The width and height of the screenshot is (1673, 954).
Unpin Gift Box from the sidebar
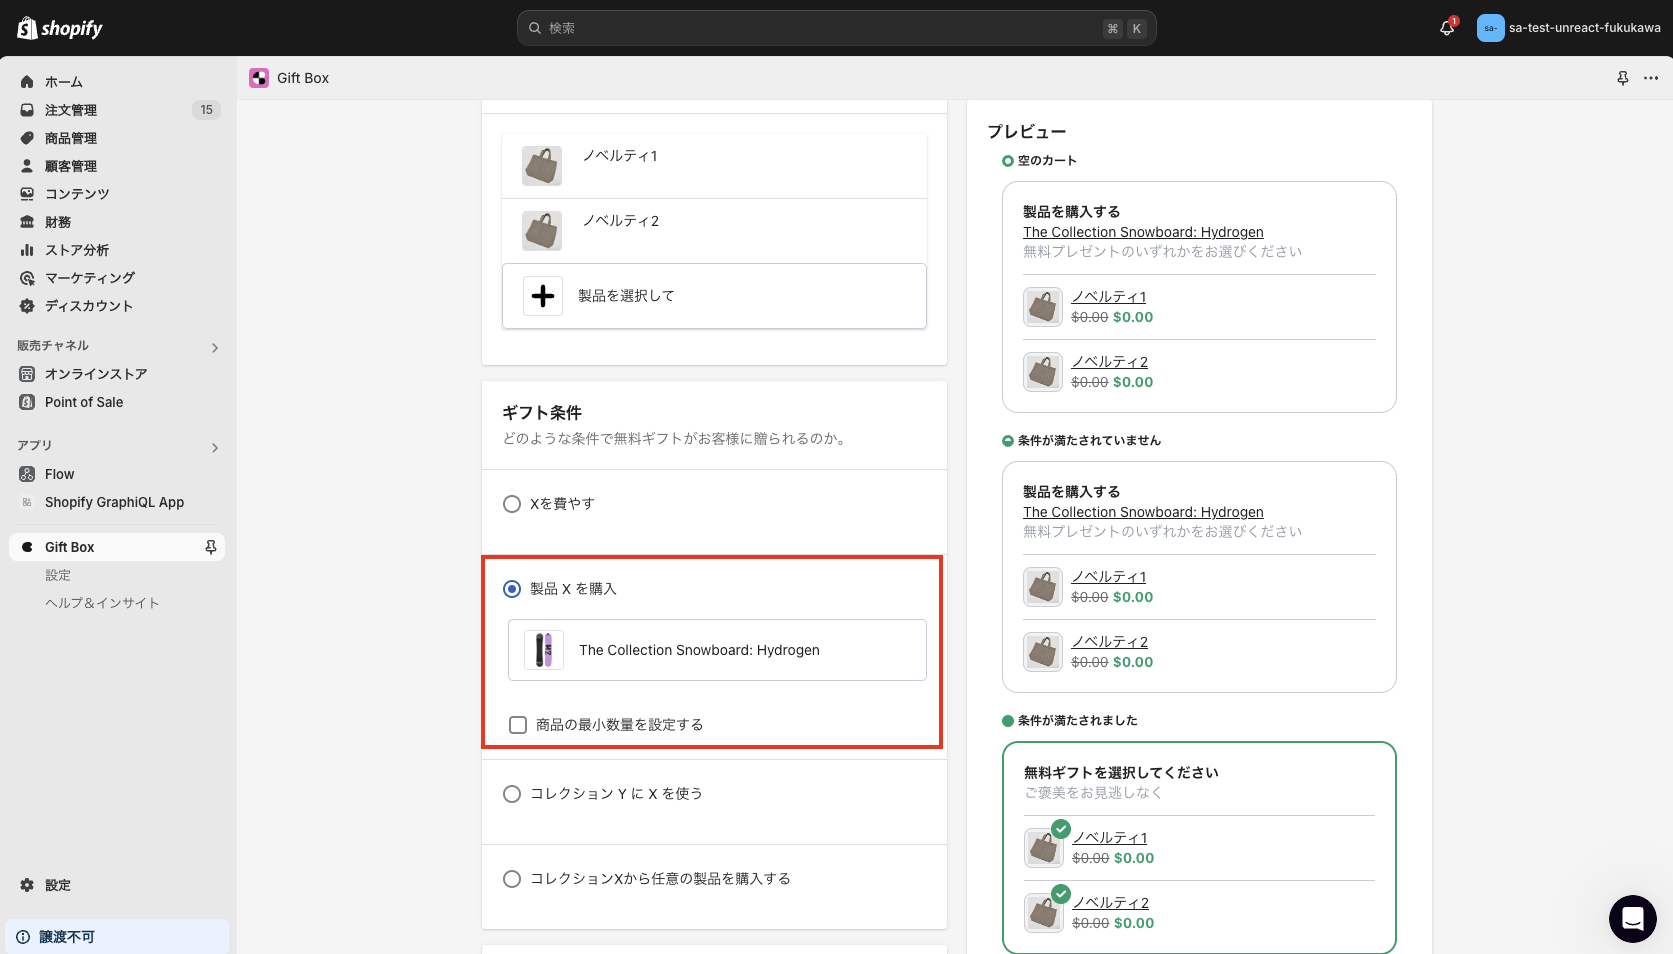pos(210,546)
